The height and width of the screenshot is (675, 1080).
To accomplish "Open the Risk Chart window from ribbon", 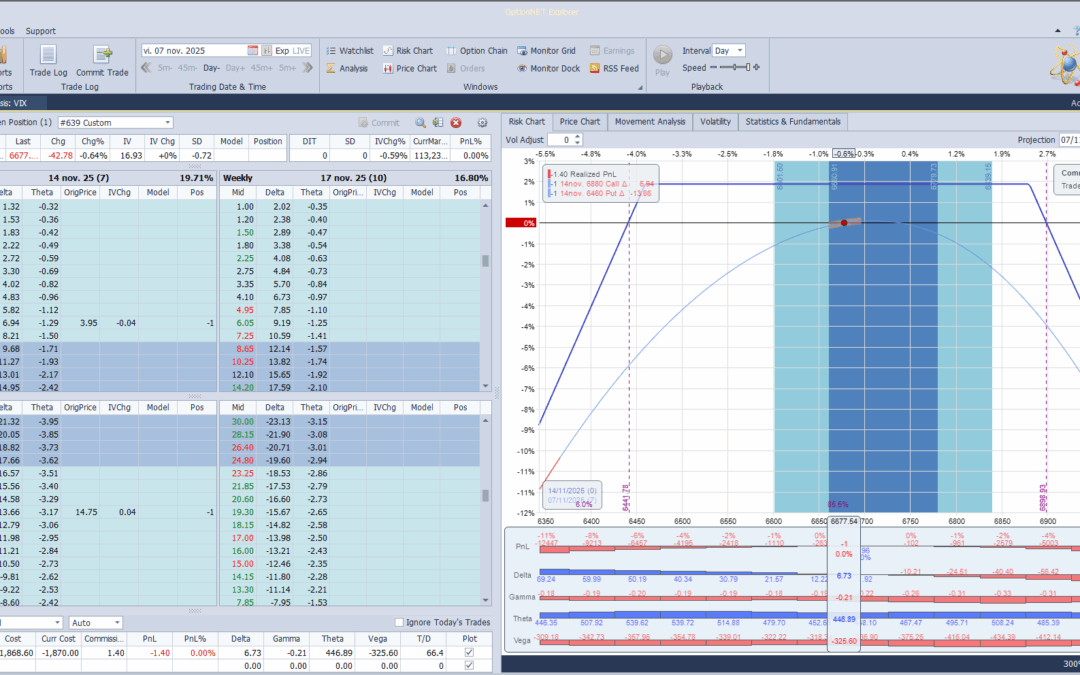I will click(408, 50).
